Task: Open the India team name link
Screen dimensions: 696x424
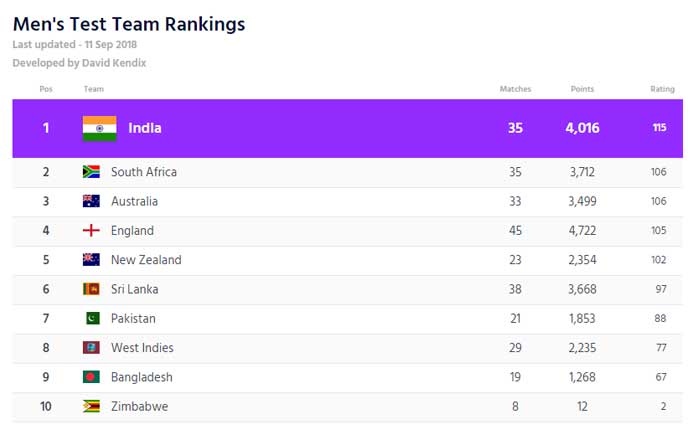Action: pos(145,128)
